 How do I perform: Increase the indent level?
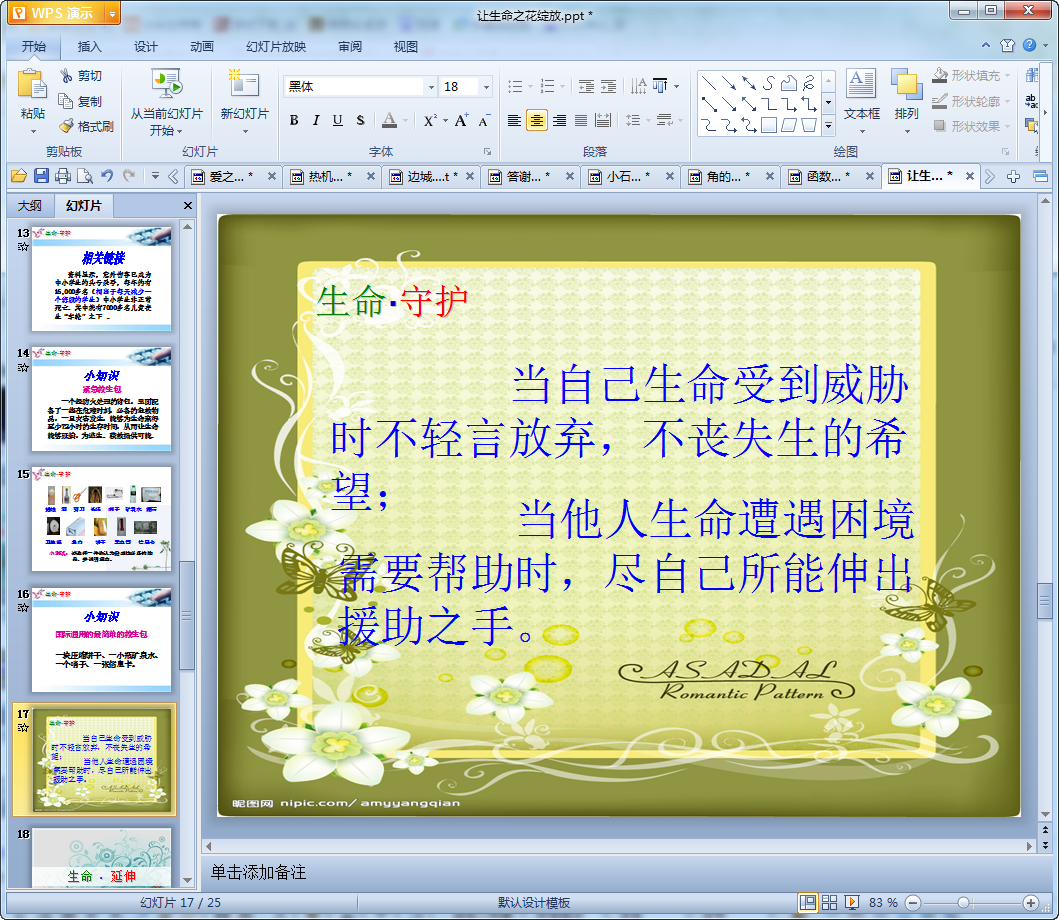tap(609, 86)
